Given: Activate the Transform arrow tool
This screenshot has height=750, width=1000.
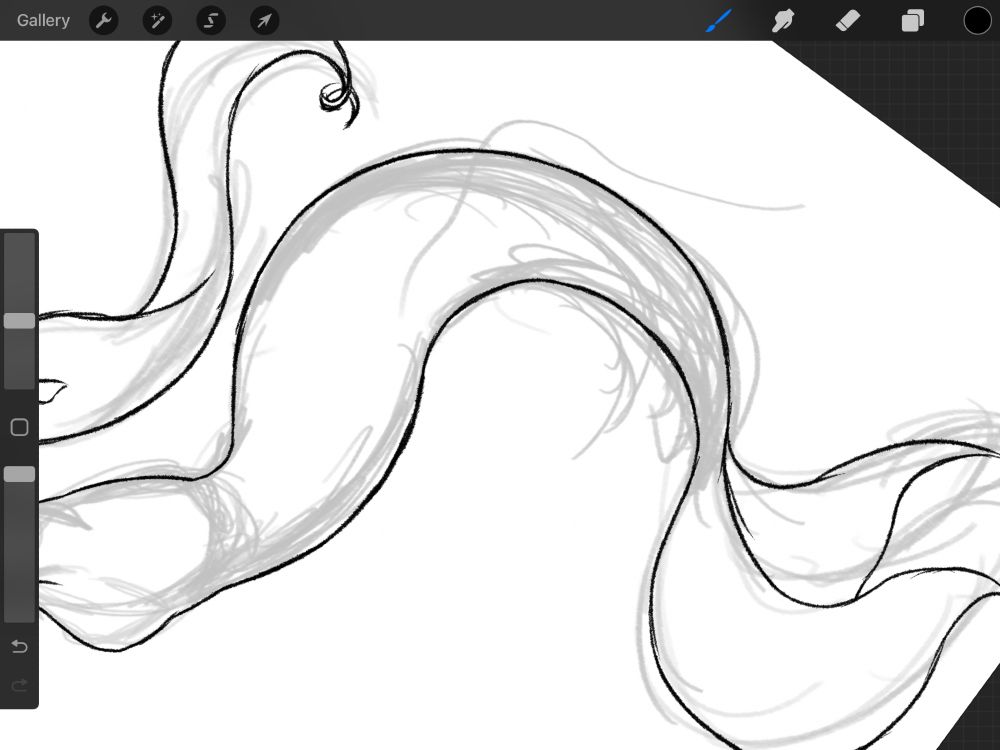Looking at the screenshot, I should pos(264,20).
